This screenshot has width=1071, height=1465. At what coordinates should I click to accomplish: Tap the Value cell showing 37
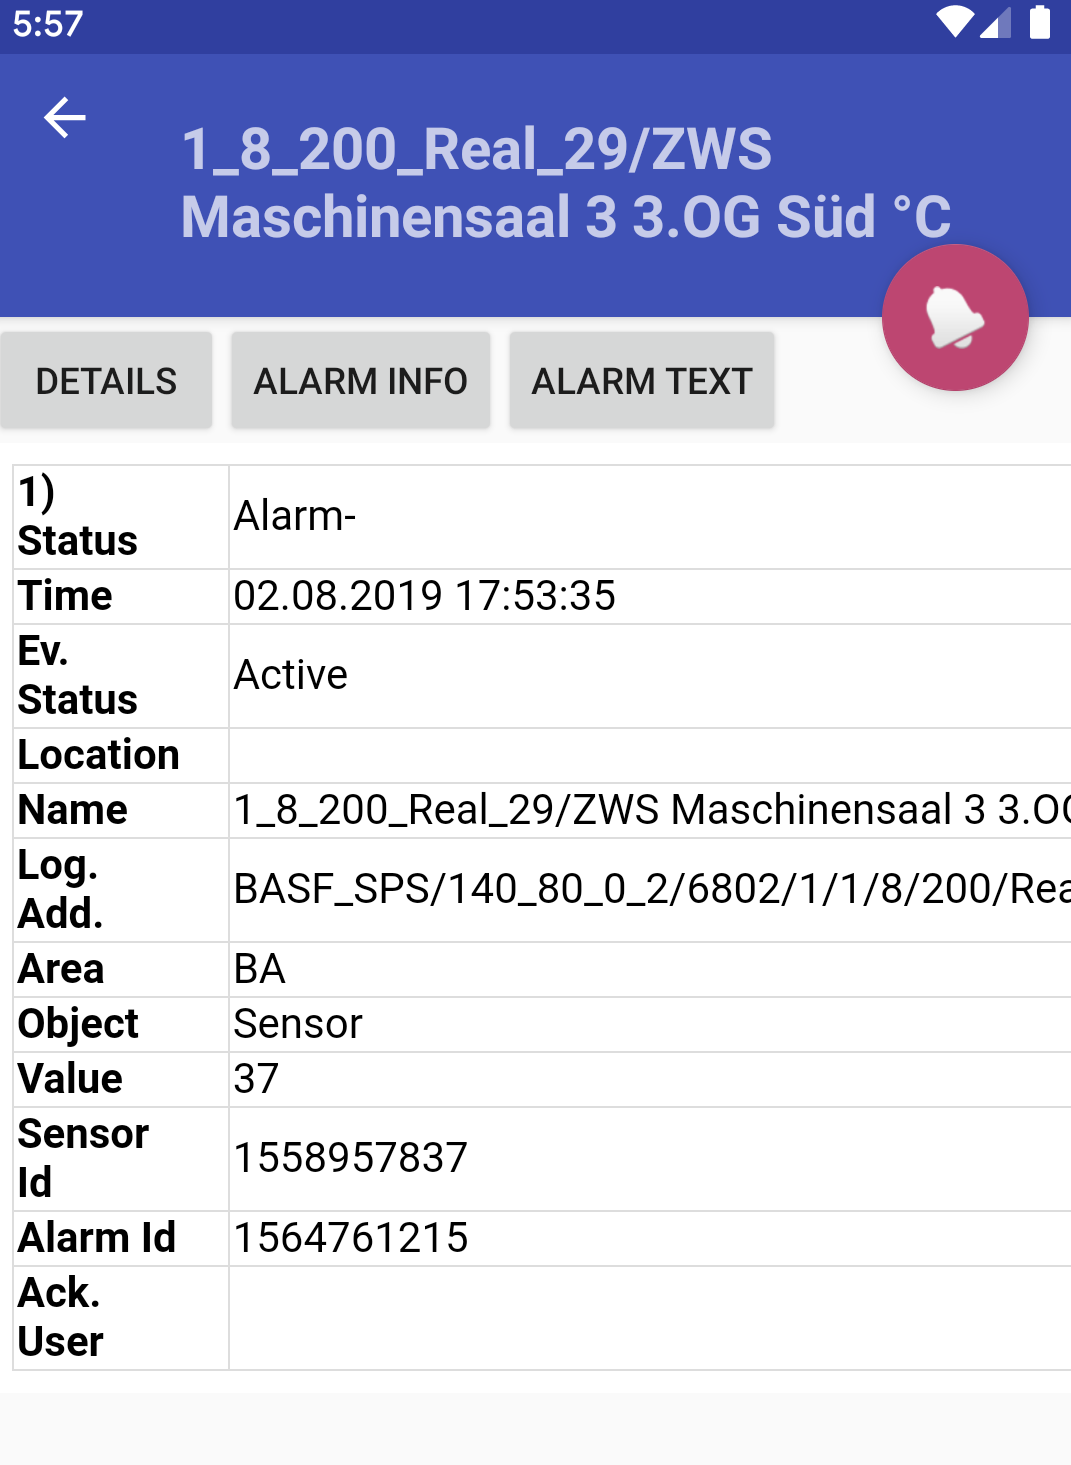pos(650,1080)
